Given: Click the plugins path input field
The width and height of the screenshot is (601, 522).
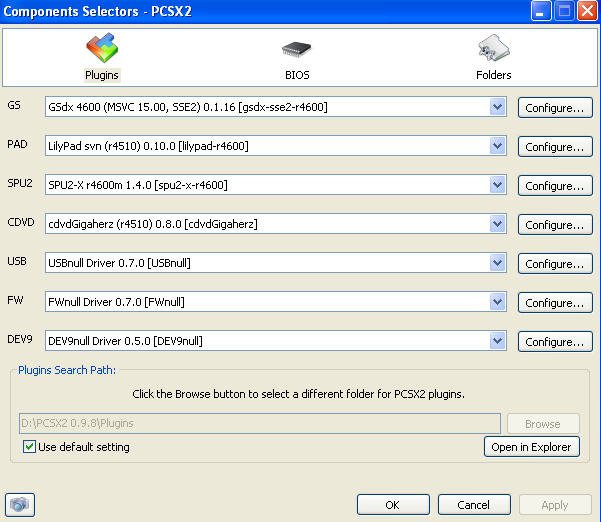Looking at the screenshot, I should pyautogui.click(x=260, y=424).
